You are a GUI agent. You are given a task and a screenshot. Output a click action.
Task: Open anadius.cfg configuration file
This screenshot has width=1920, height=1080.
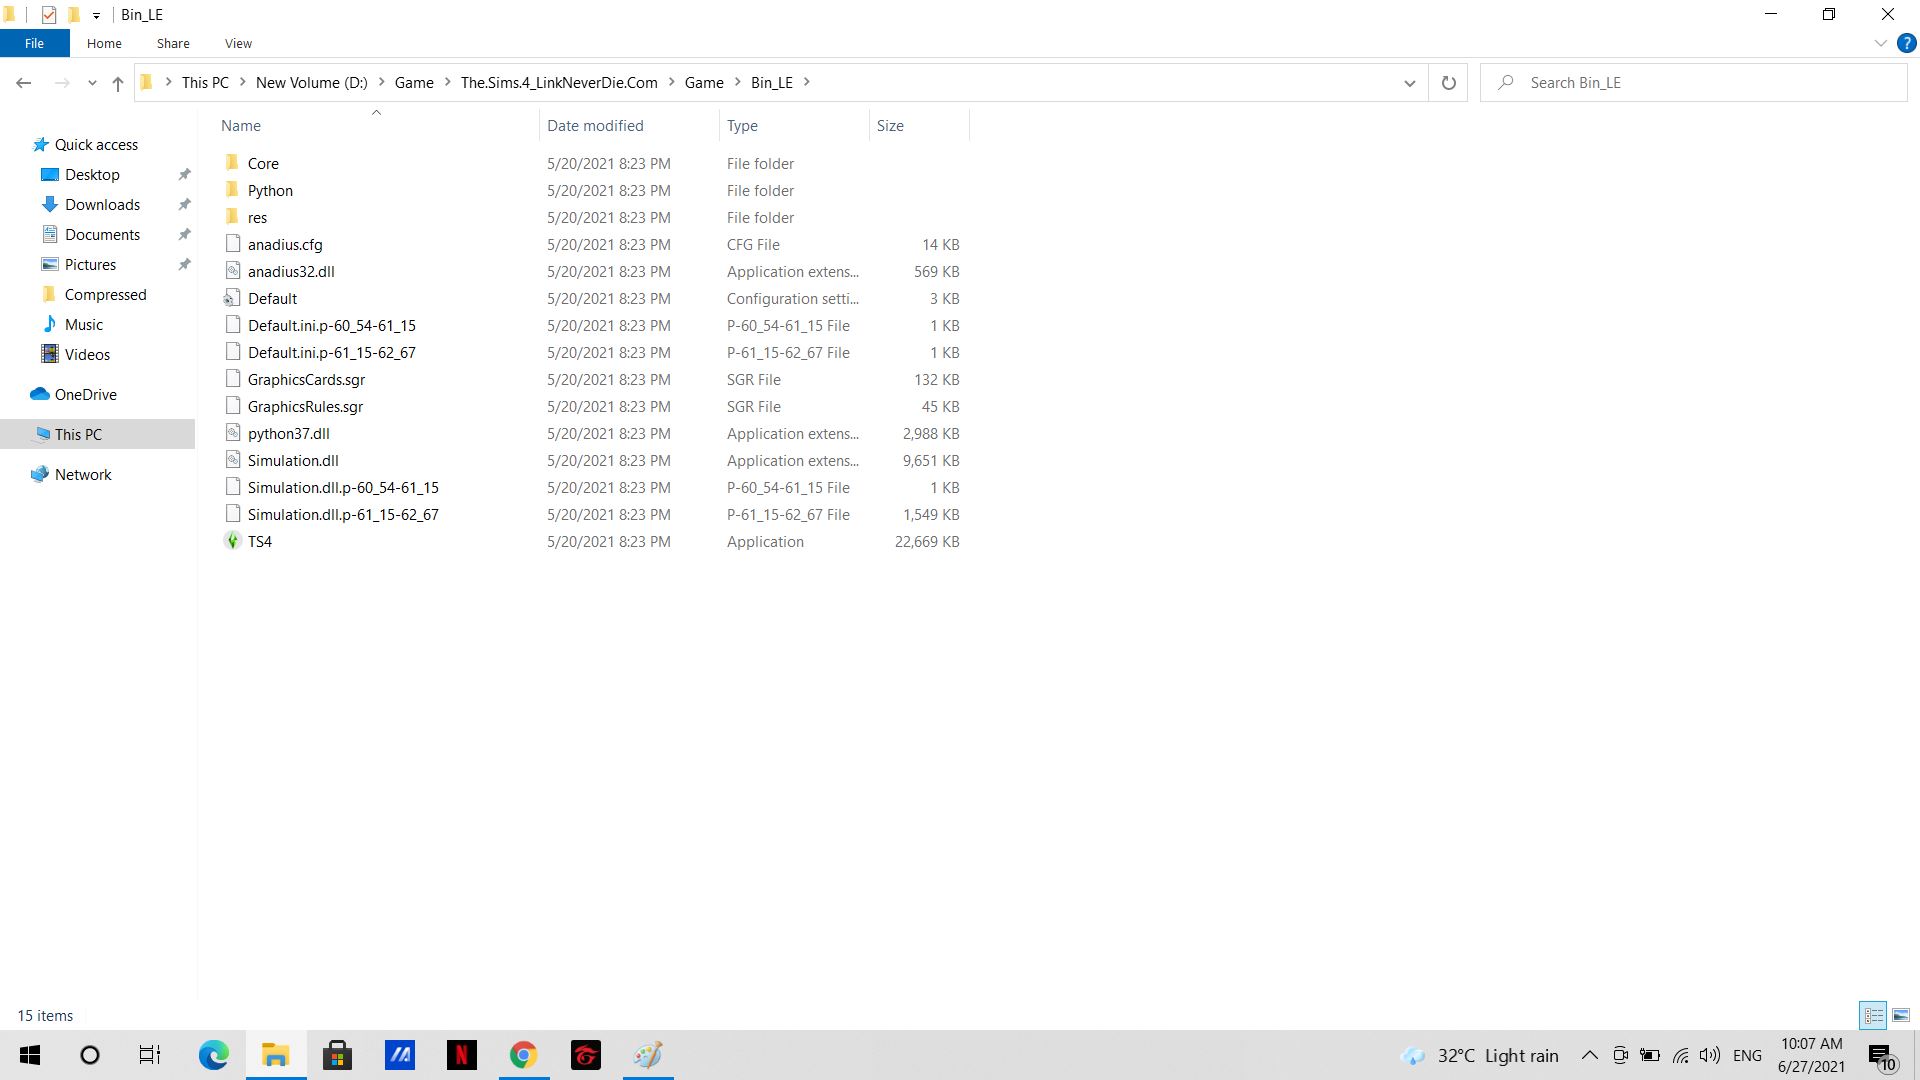pyautogui.click(x=286, y=244)
